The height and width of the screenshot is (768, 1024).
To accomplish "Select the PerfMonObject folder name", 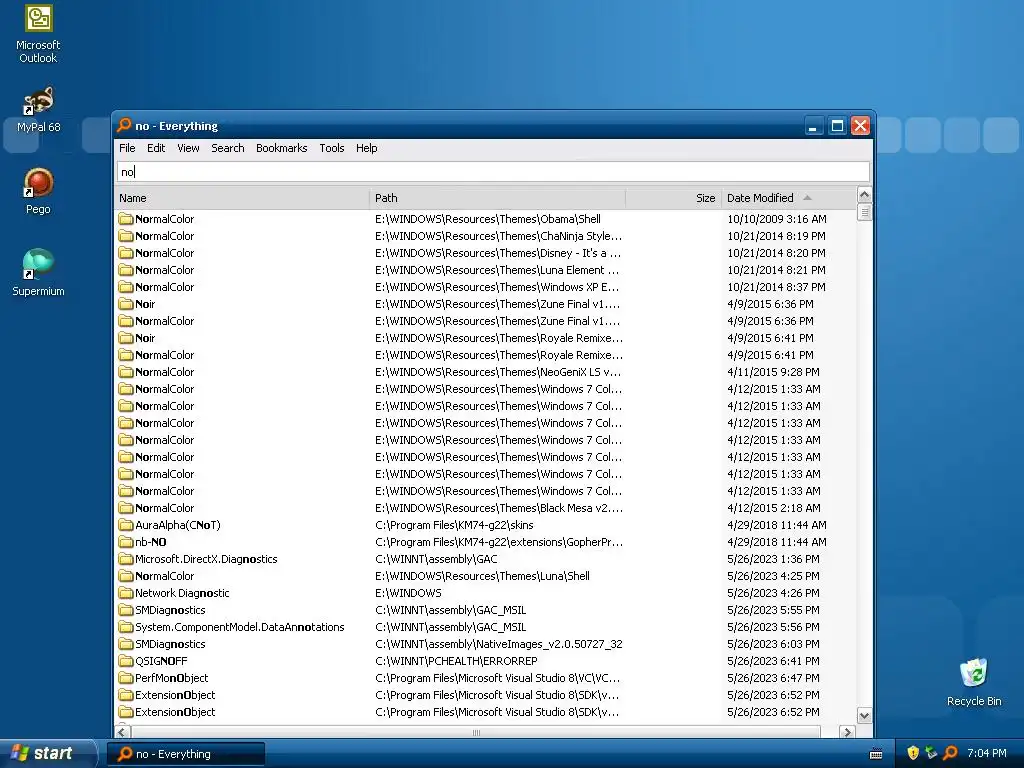I will [x=171, y=677].
